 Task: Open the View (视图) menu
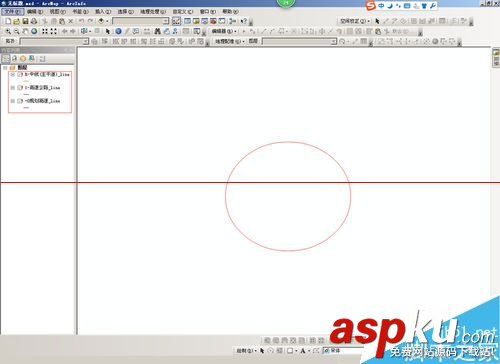(x=58, y=11)
